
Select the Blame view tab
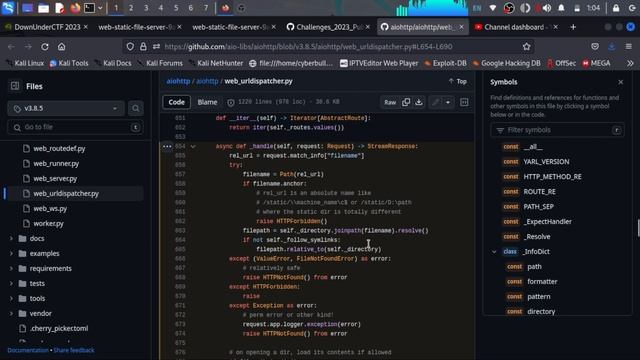[x=207, y=102]
